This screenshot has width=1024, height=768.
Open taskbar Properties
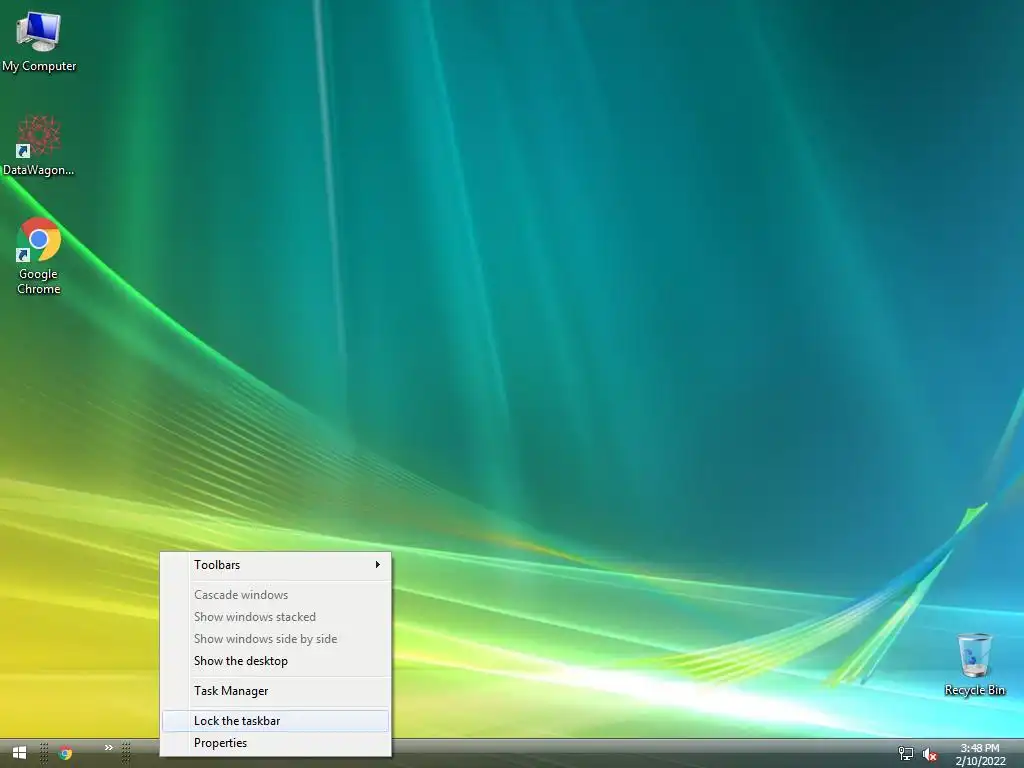[276, 743]
